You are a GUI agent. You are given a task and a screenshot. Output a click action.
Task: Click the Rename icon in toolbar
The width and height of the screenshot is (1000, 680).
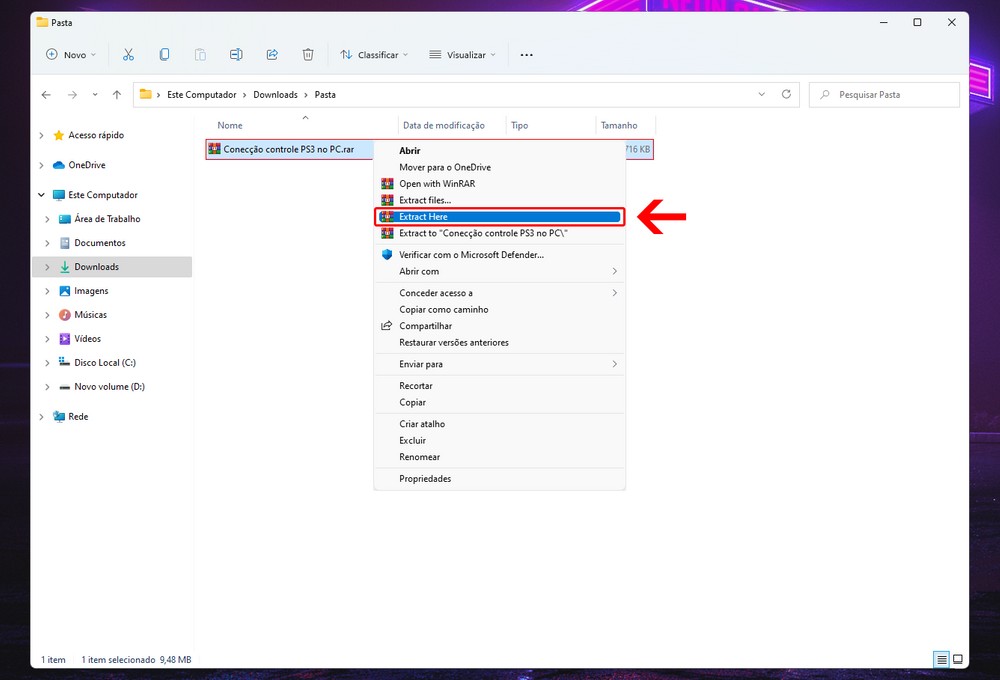[236, 55]
